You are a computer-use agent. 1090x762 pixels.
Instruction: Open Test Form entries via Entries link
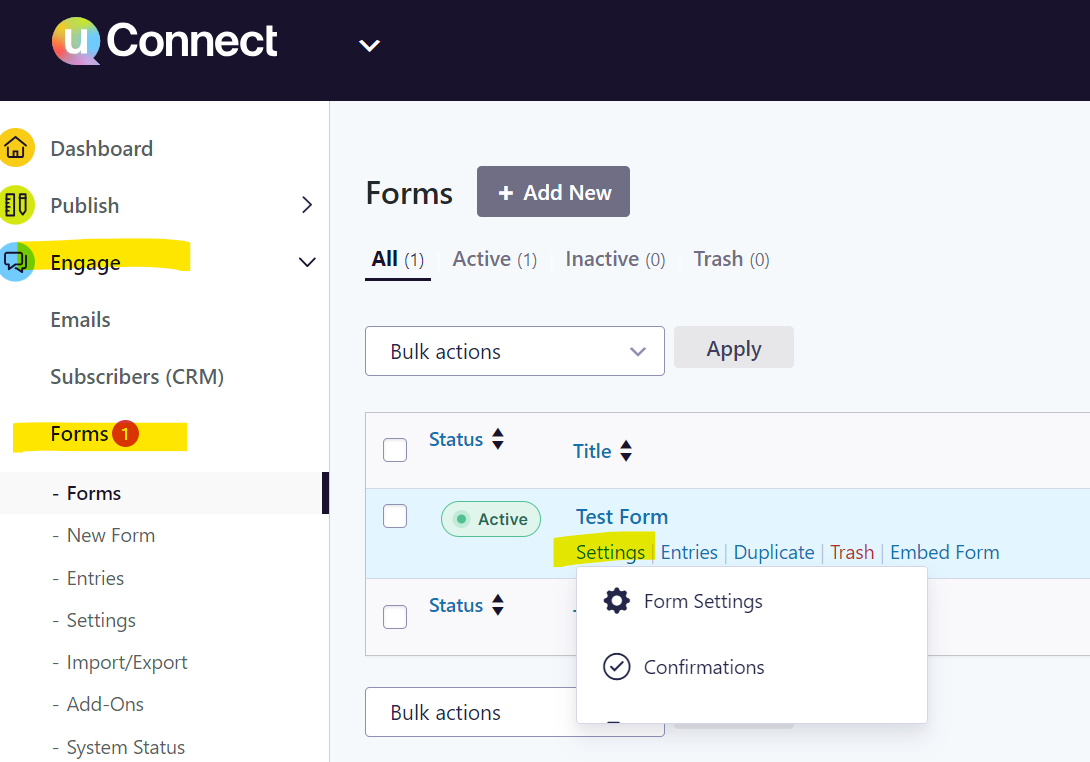(689, 551)
